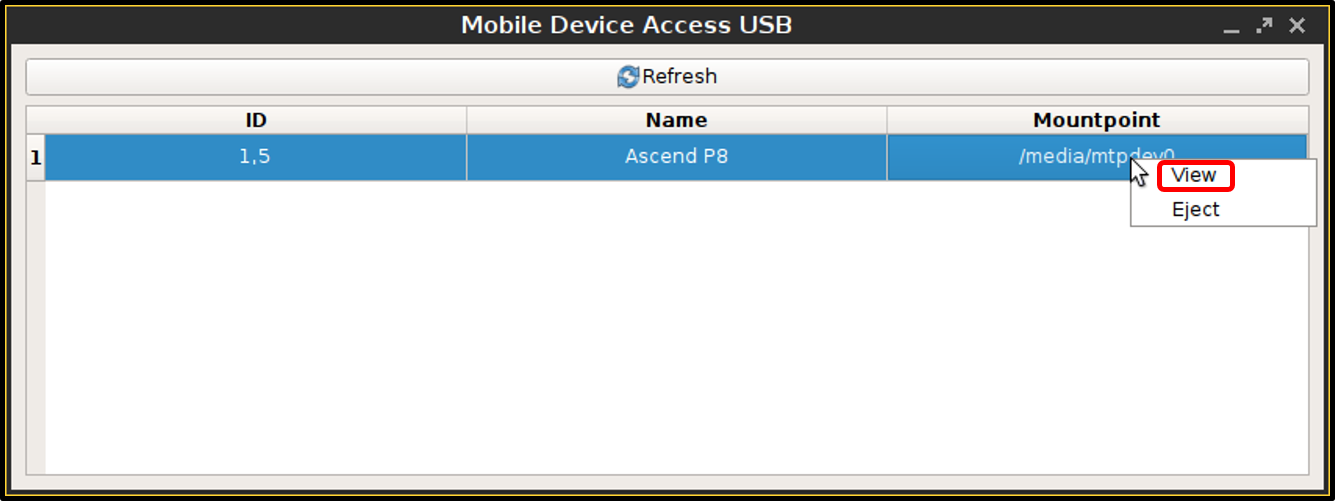Select Eject in the context menu
The height and width of the screenshot is (501, 1335).
[x=1195, y=210]
